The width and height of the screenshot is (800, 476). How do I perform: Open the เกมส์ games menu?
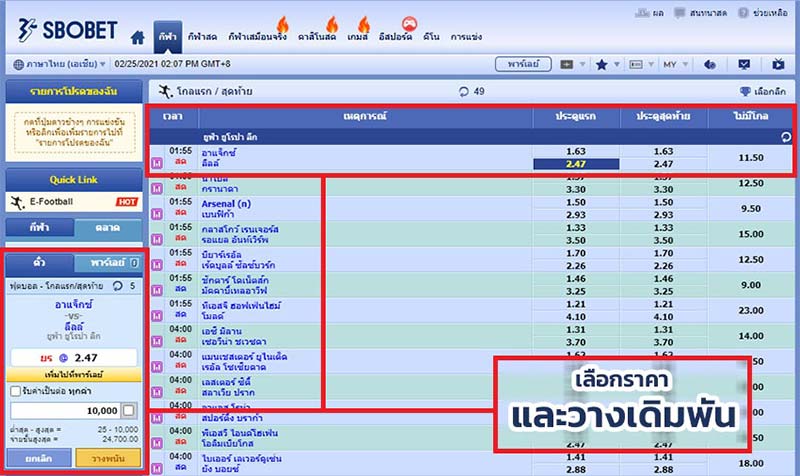pos(358,37)
